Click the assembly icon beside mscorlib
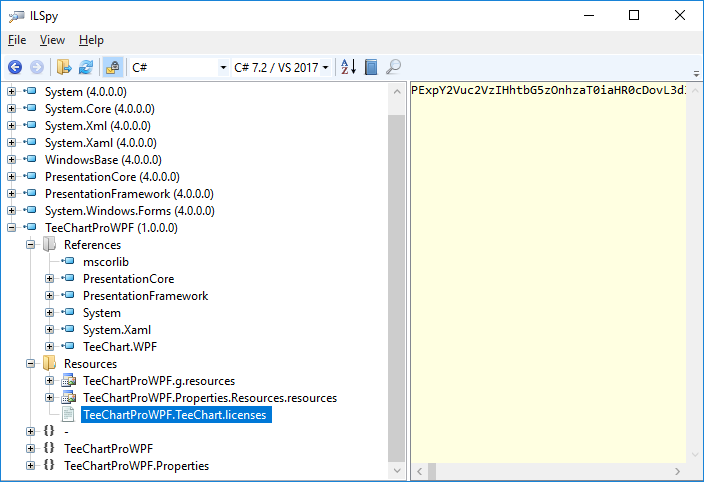704x482 pixels. pyautogui.click(x=68, y=261)
